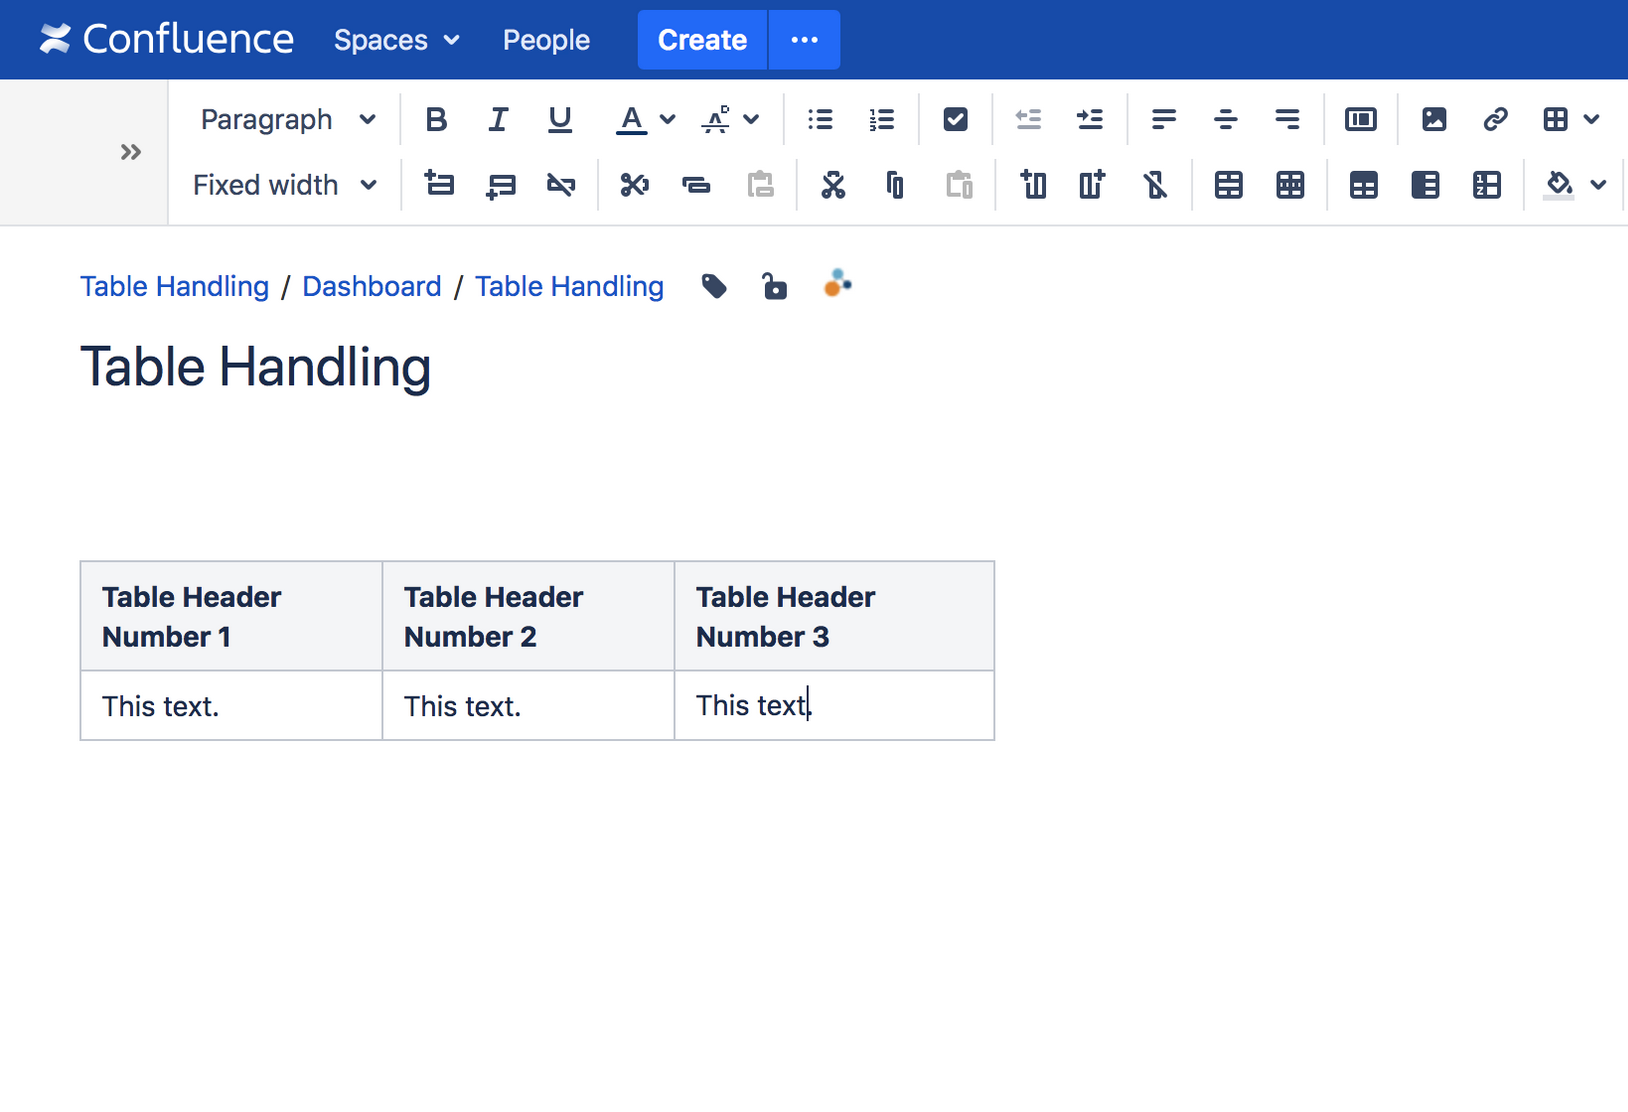The height and width of the screenshot is (1112, 1628).
Task: Insert a task checkbox list
Action: coord(955,119)
